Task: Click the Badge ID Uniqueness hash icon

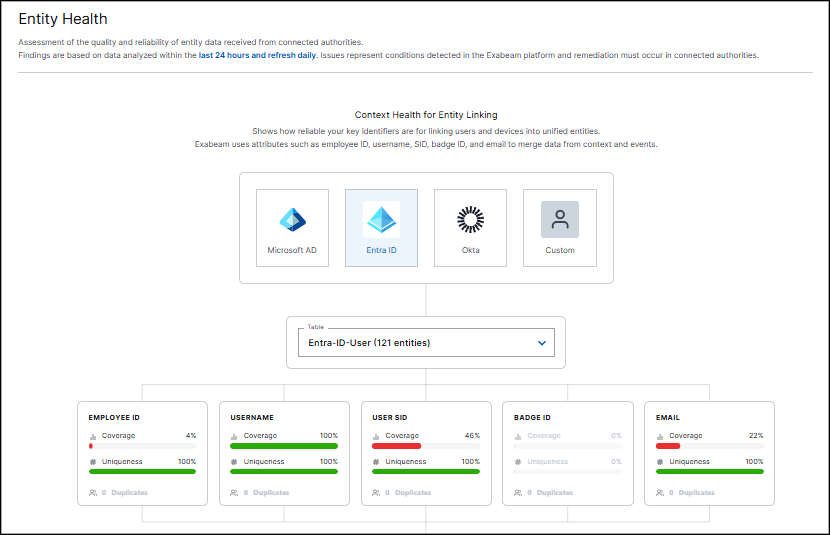Action: point(518,462)
